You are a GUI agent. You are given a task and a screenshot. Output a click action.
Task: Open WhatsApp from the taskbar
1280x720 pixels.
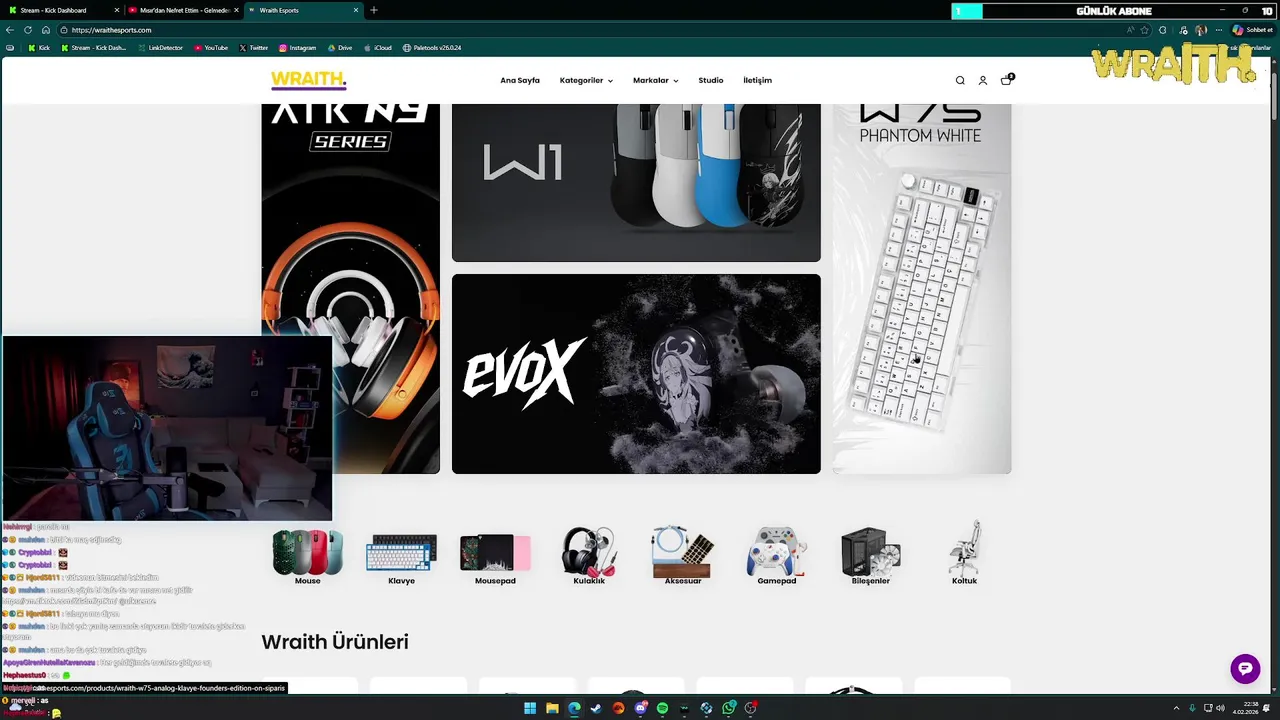[x=728, y=708]
